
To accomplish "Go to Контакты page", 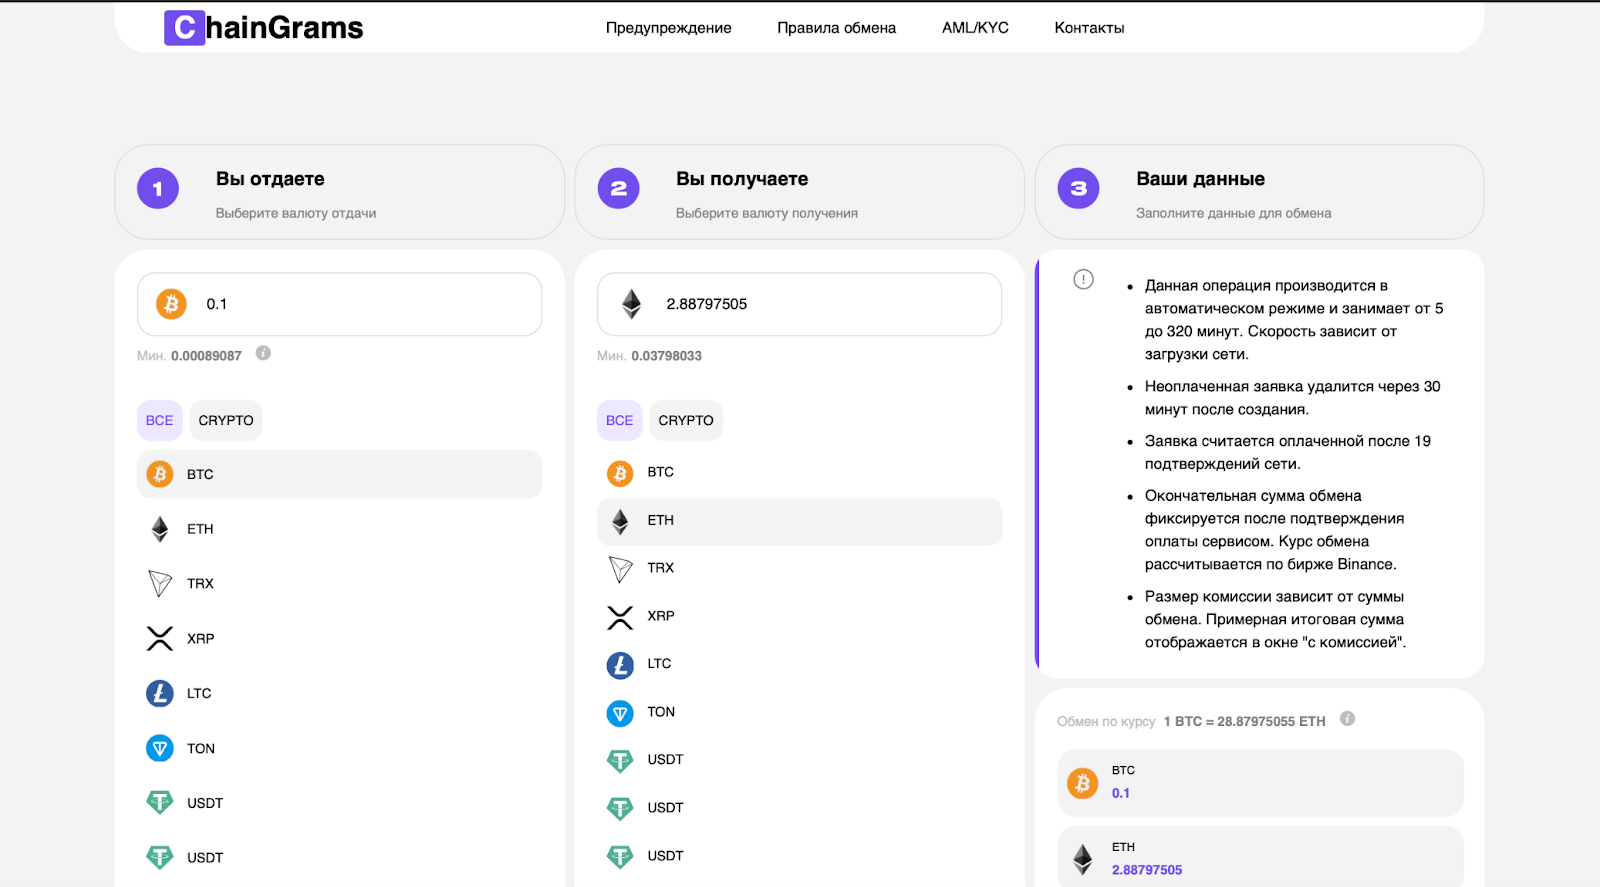I will [x=1089, y=28].
